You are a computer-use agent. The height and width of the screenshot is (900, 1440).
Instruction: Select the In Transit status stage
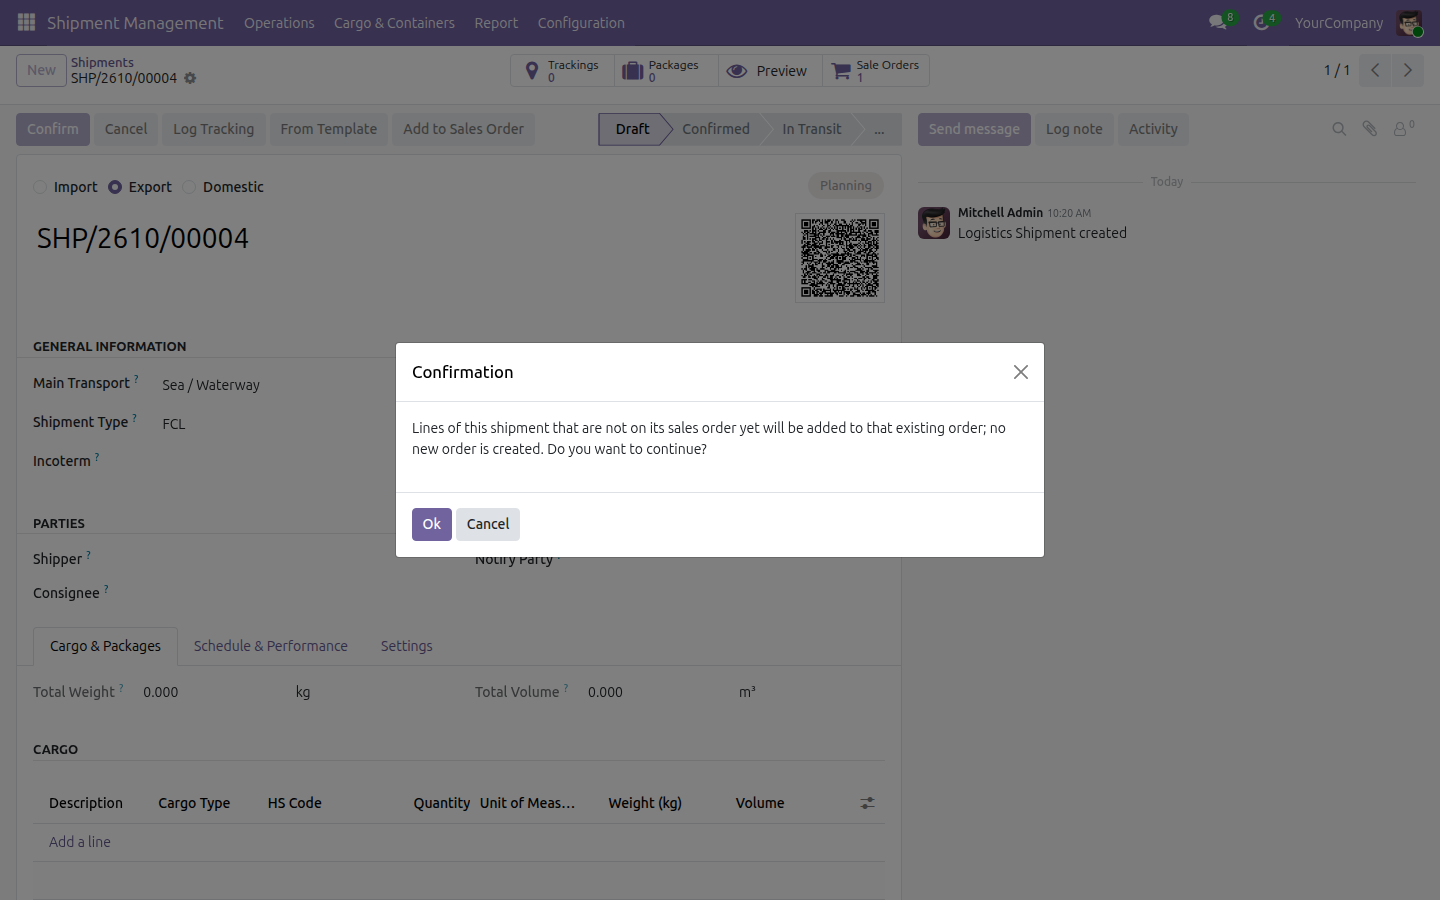(811, 129)
